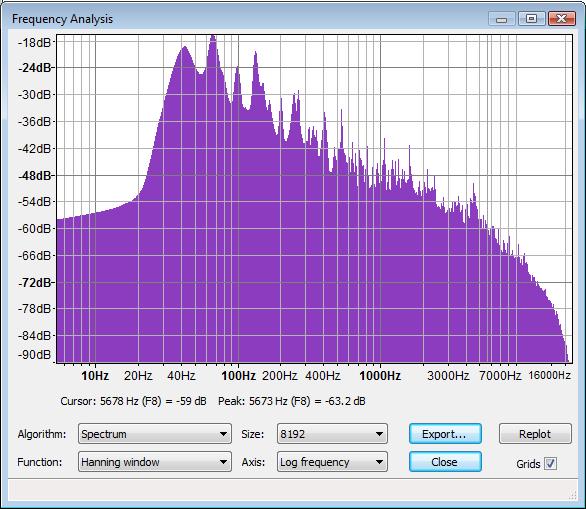
Task: Click the Replot button
Action: 535,434
